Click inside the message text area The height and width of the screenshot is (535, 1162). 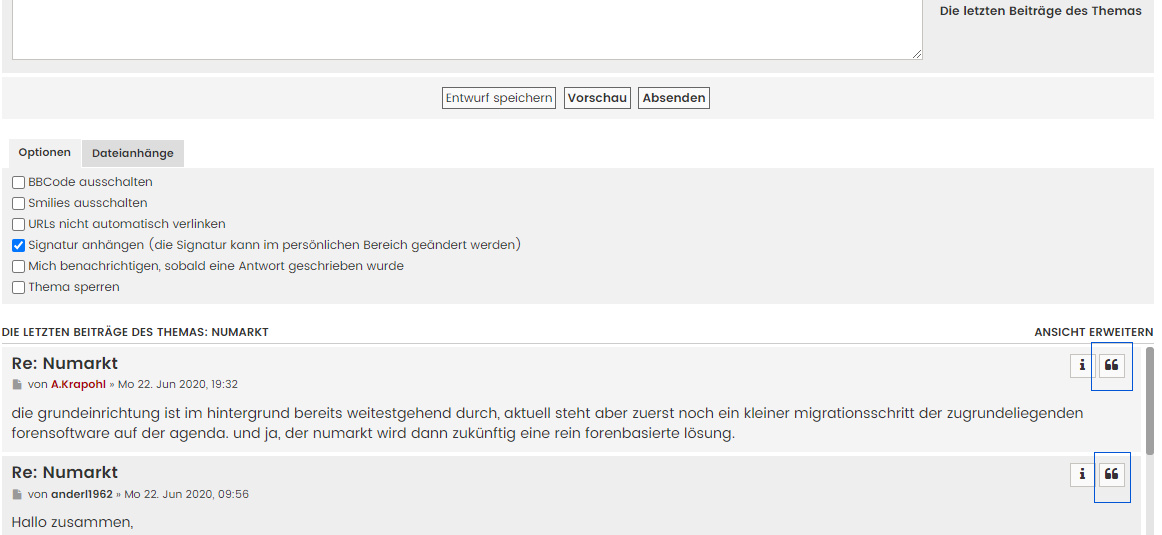point(467,28)
